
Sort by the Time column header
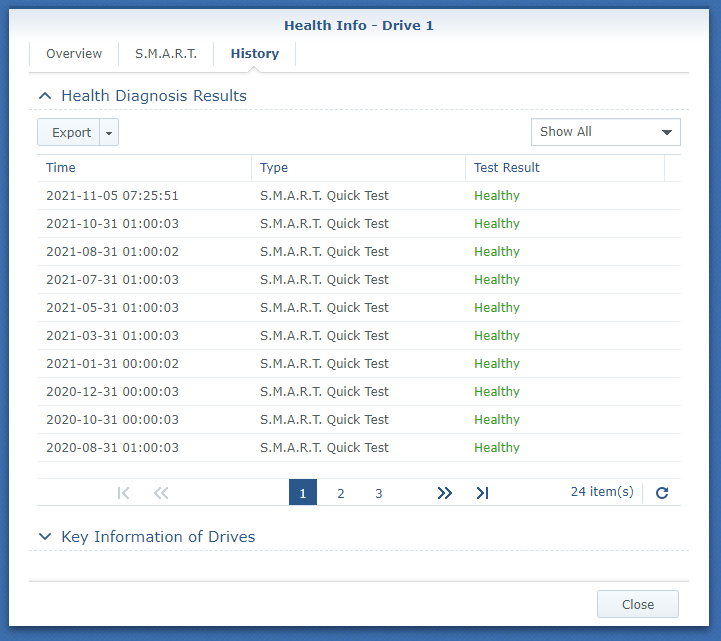click(144, 168)
